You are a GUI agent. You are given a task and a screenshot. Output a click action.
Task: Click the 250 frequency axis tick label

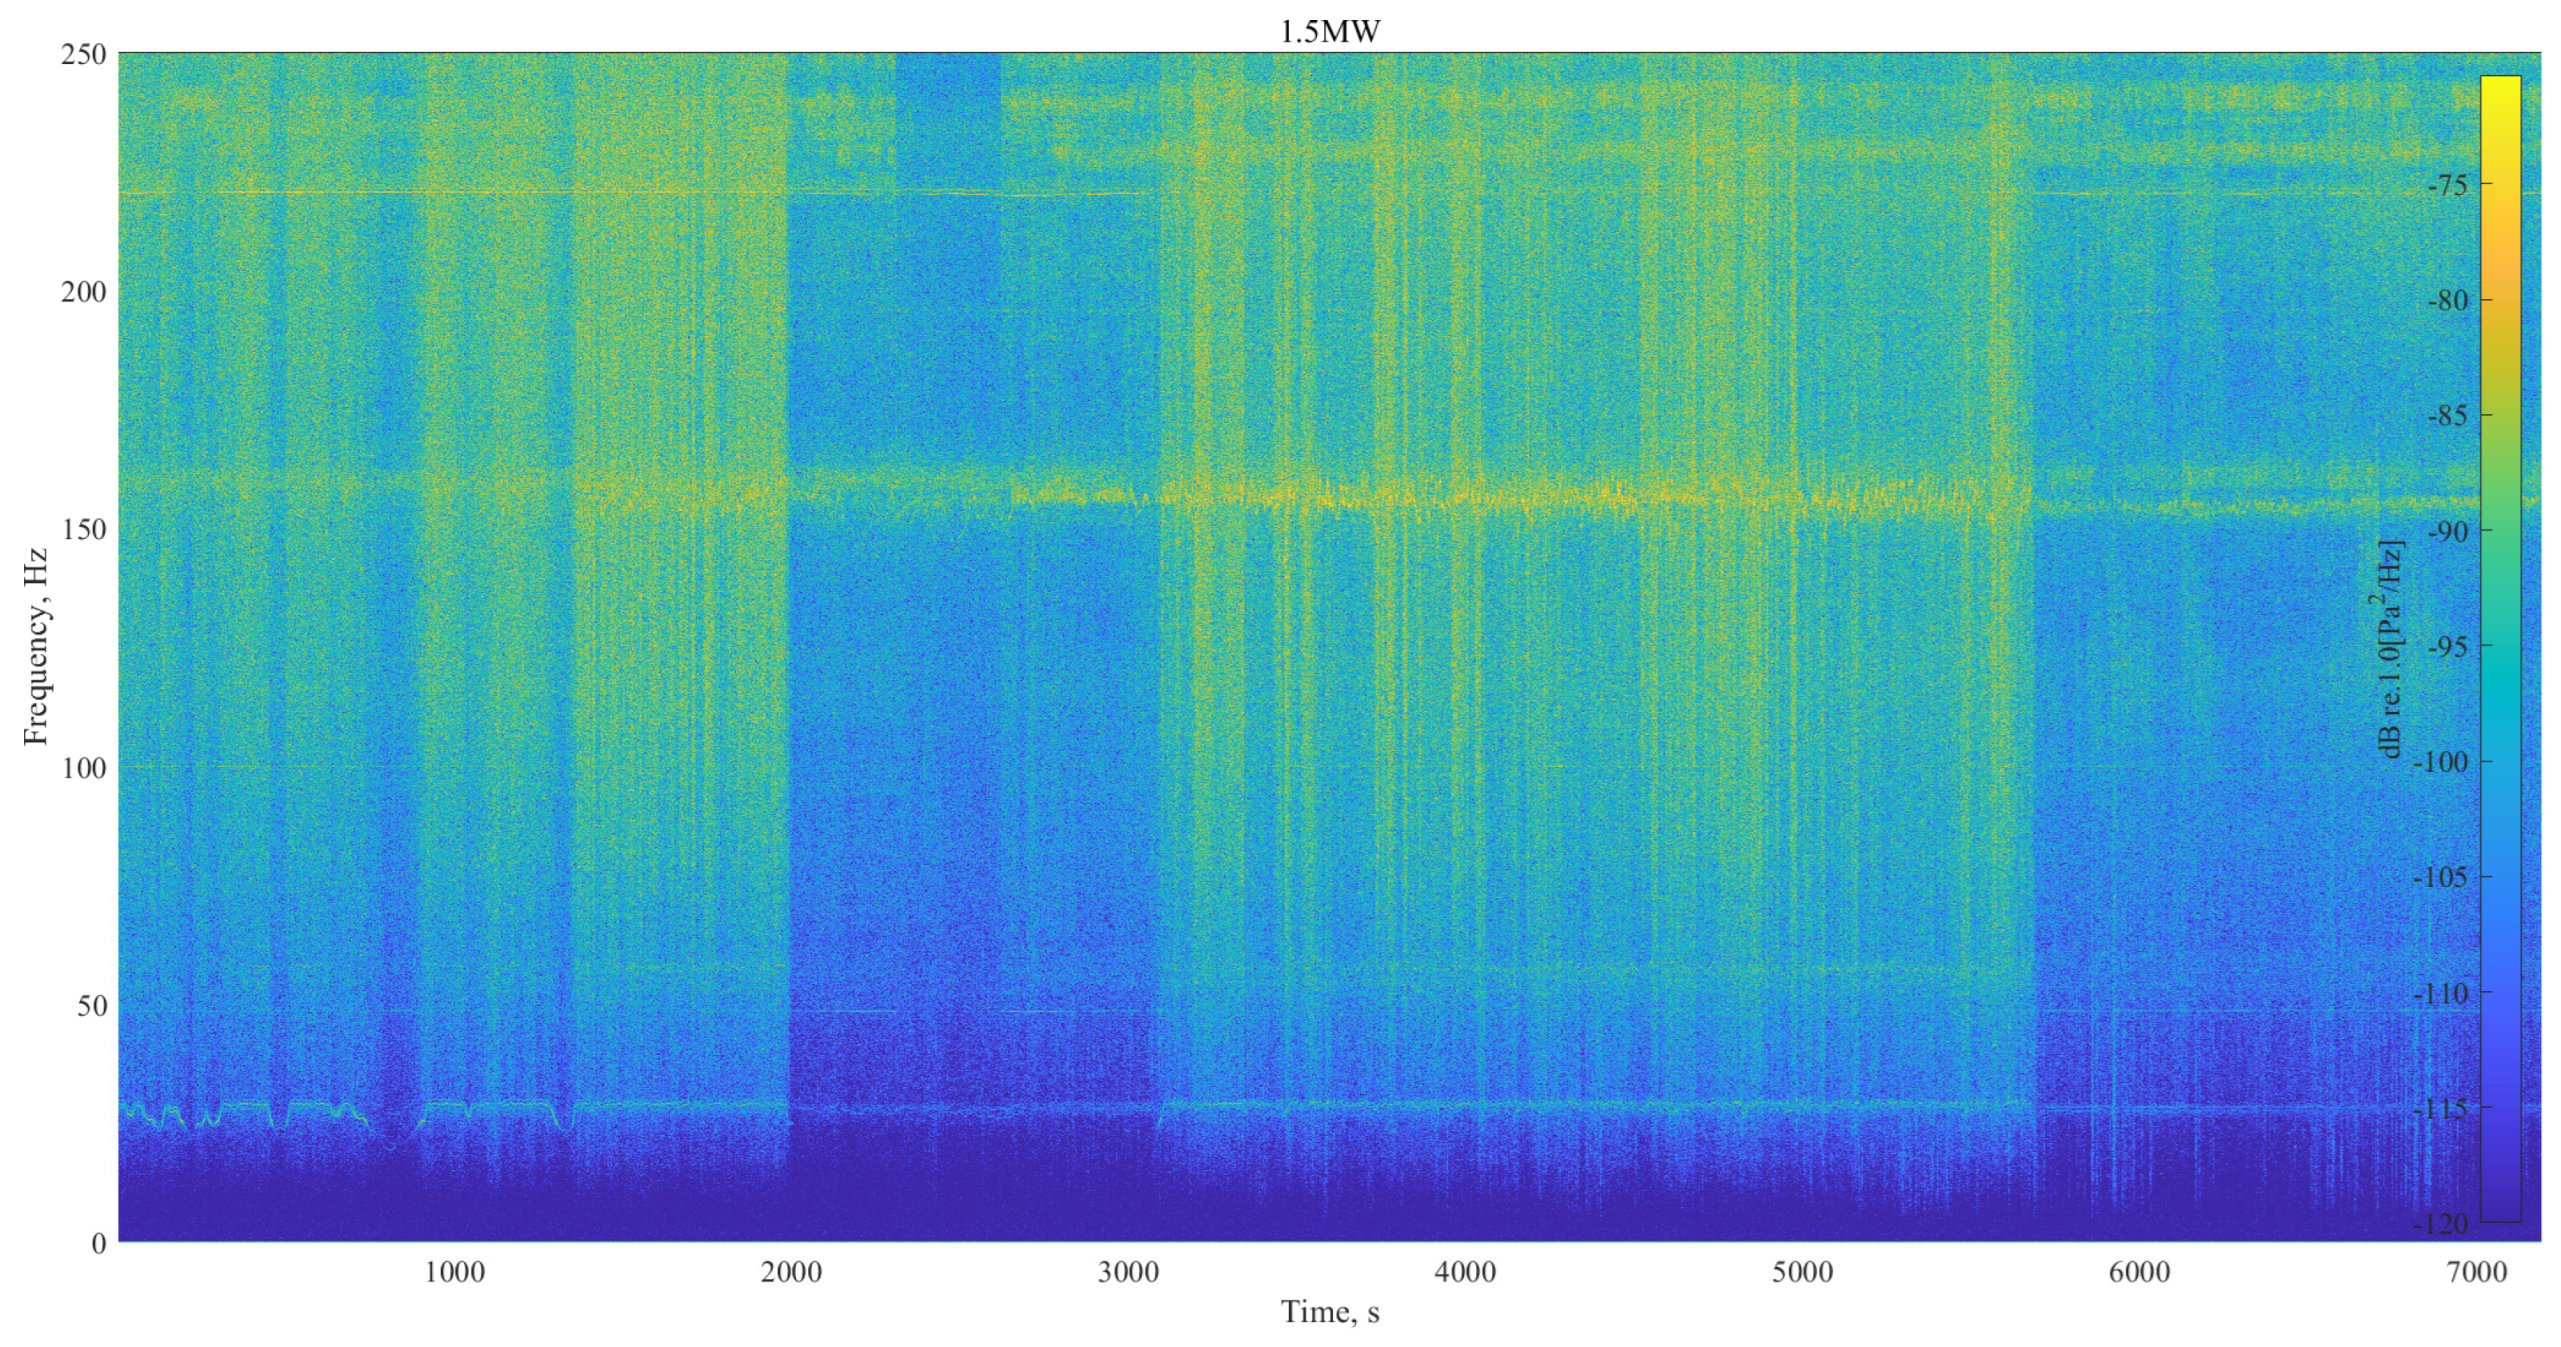(84, 54)
